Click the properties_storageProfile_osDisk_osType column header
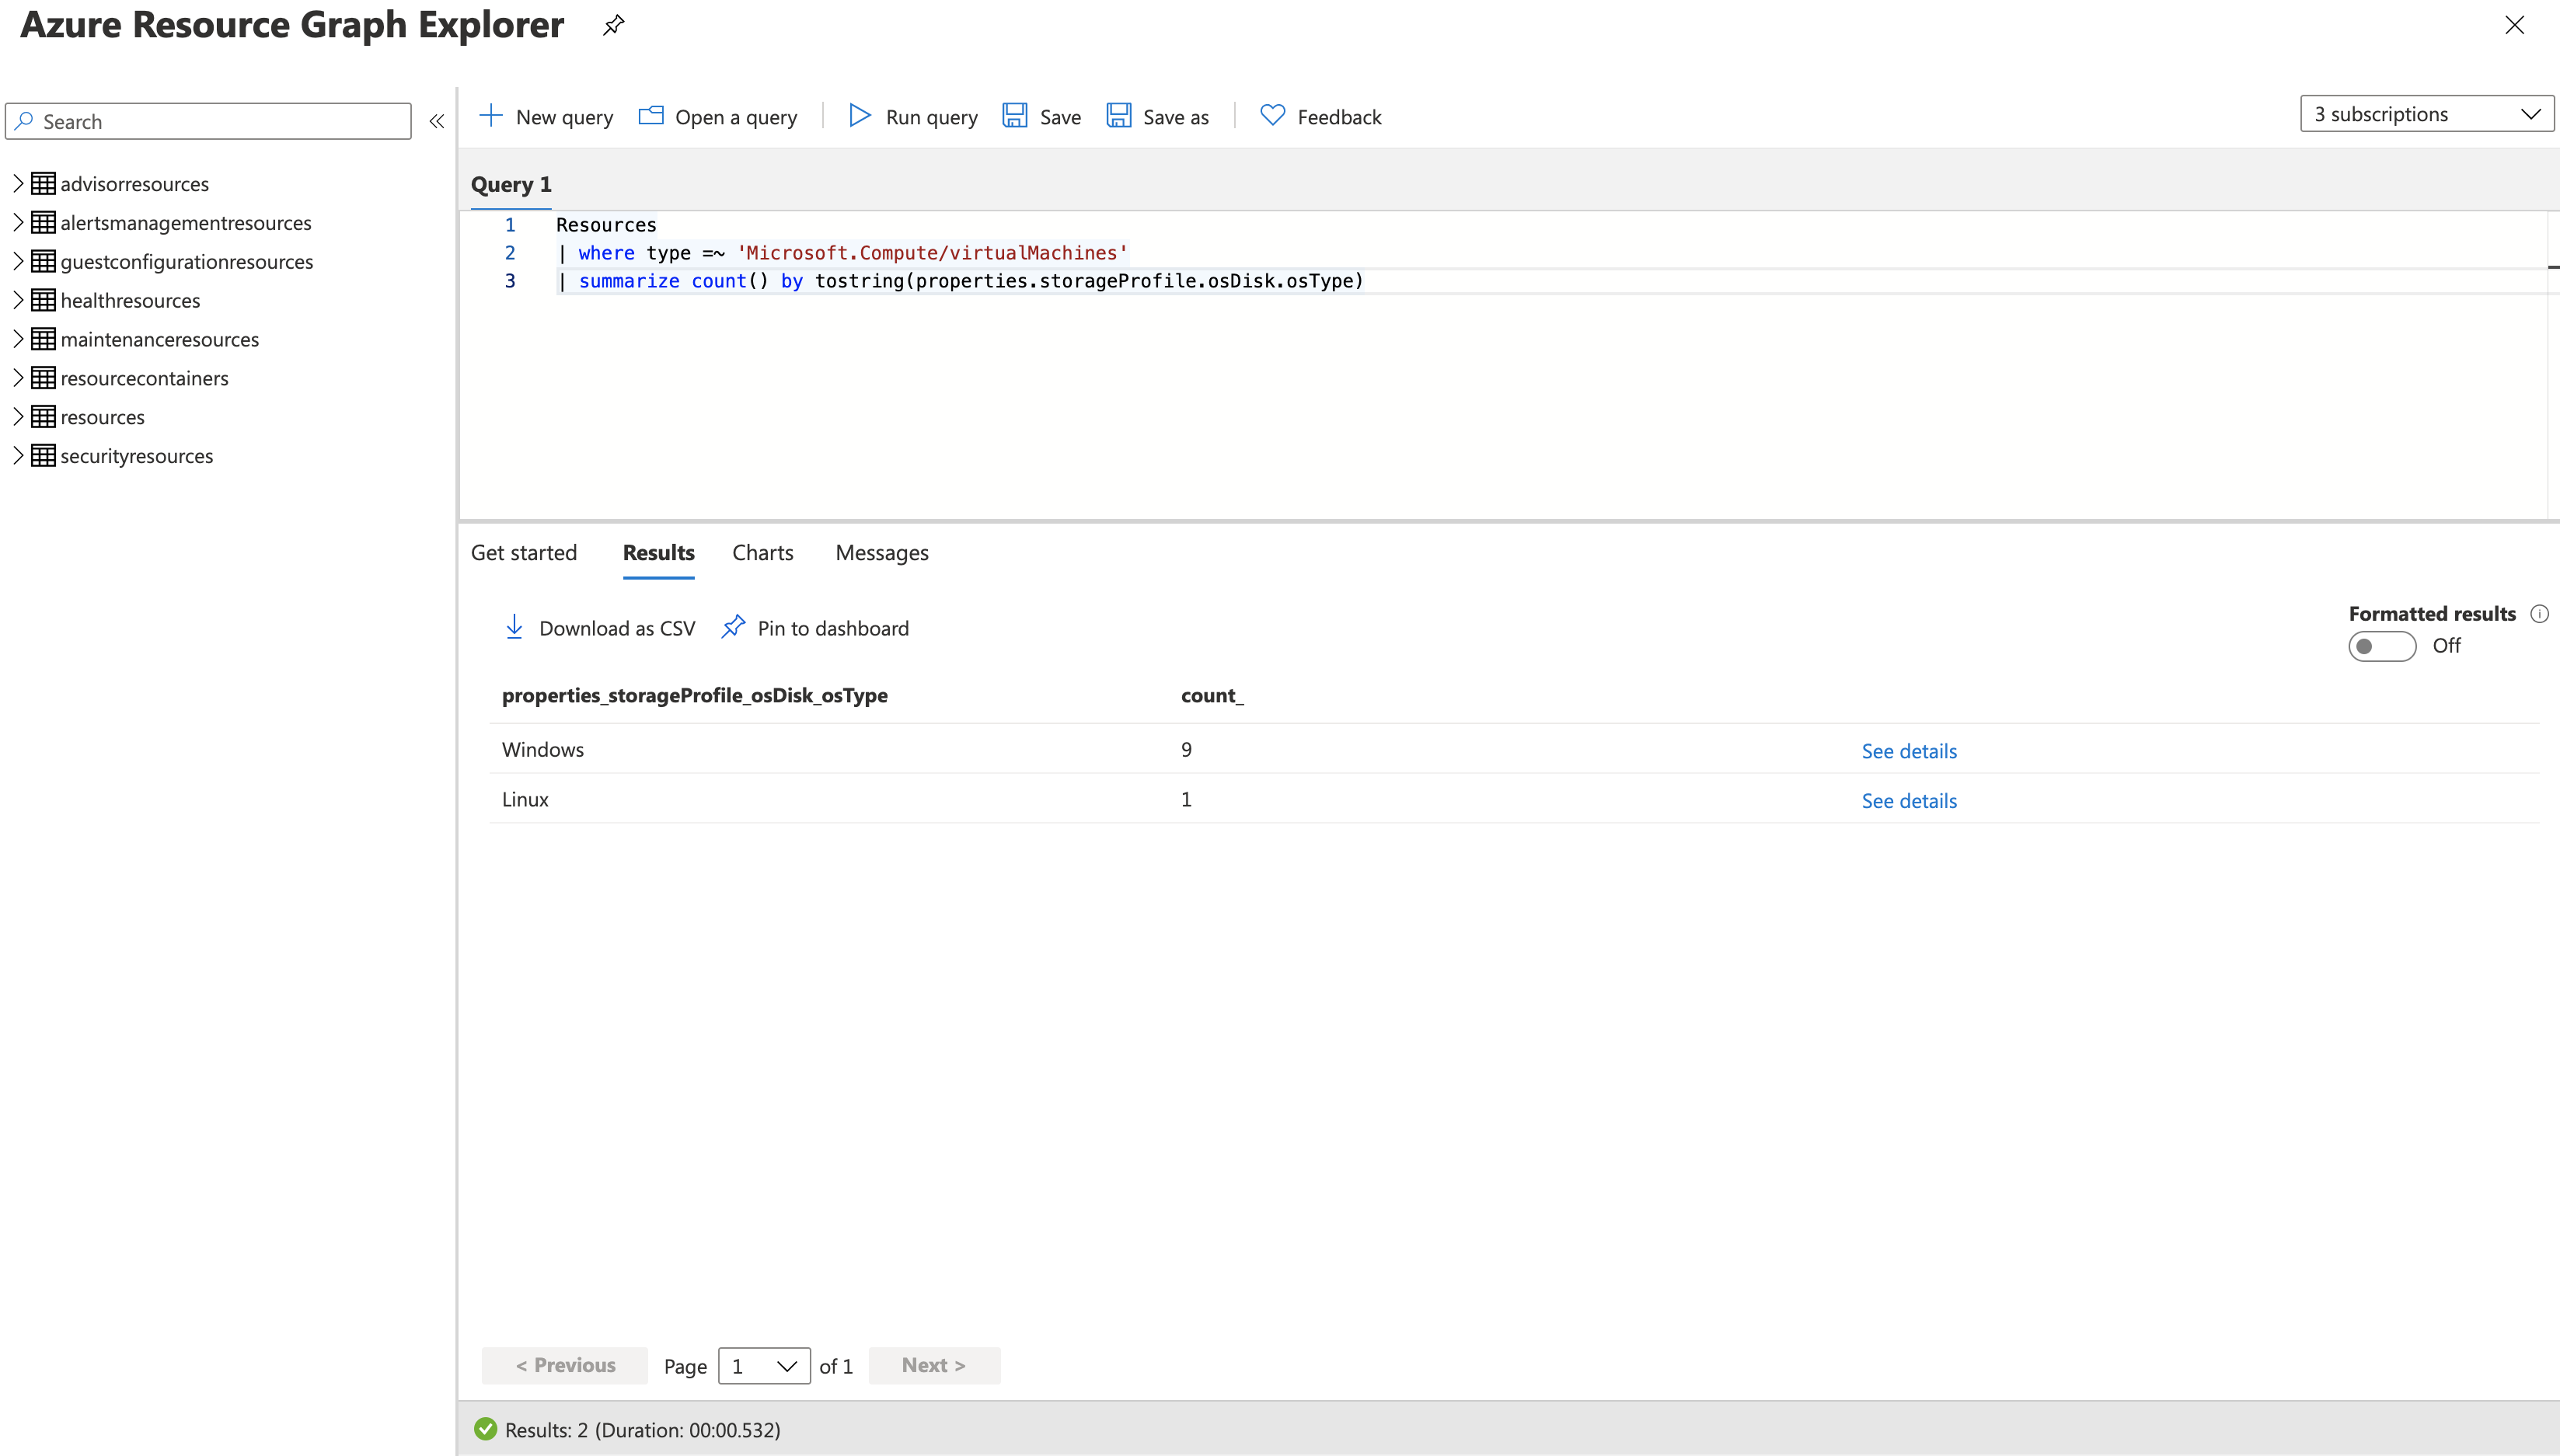 [695, 695]
